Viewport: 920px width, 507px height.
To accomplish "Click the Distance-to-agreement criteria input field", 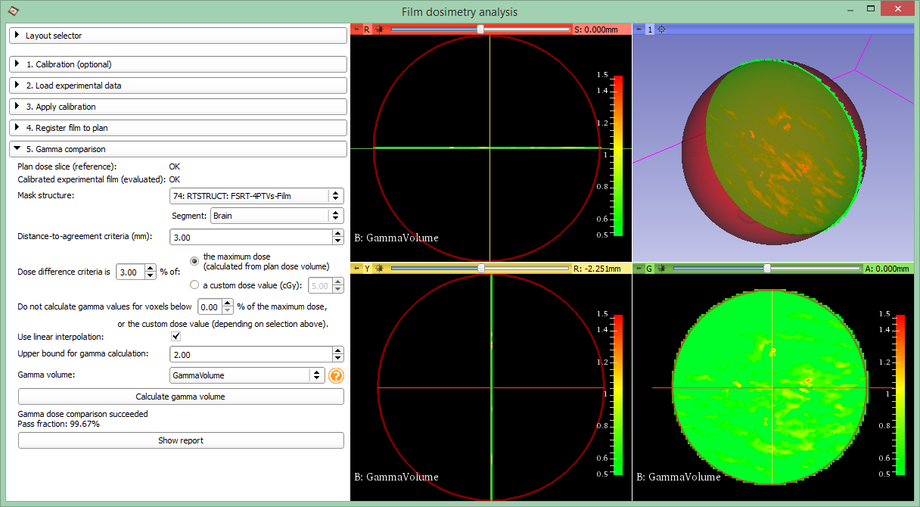I will click(x=245, y=237).
